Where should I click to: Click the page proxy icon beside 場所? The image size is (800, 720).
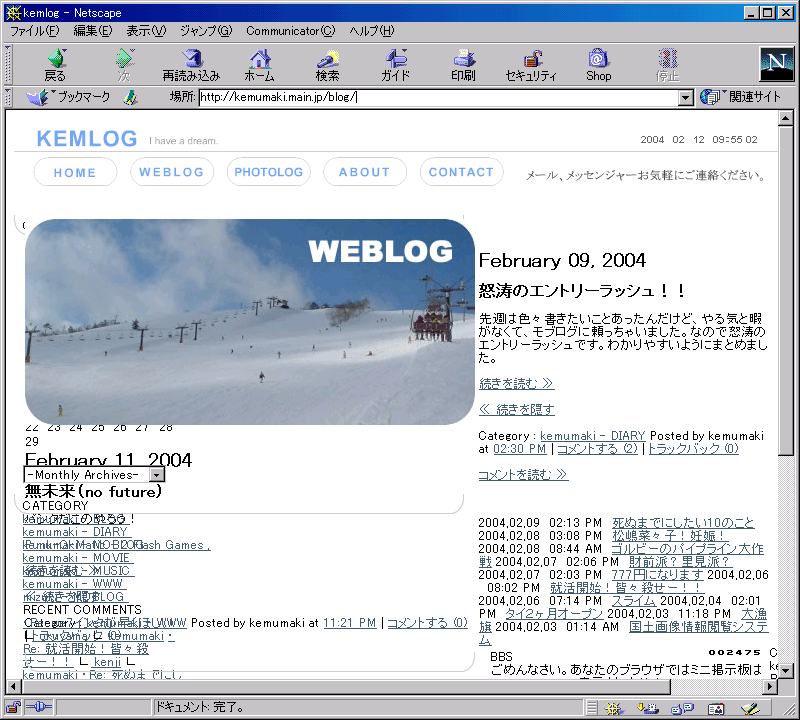pyautogui.click(x=131, y=97)
